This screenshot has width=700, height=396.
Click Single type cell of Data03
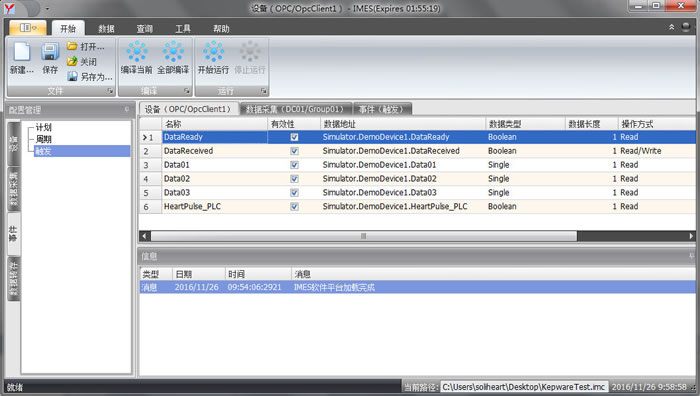point(525,192)
